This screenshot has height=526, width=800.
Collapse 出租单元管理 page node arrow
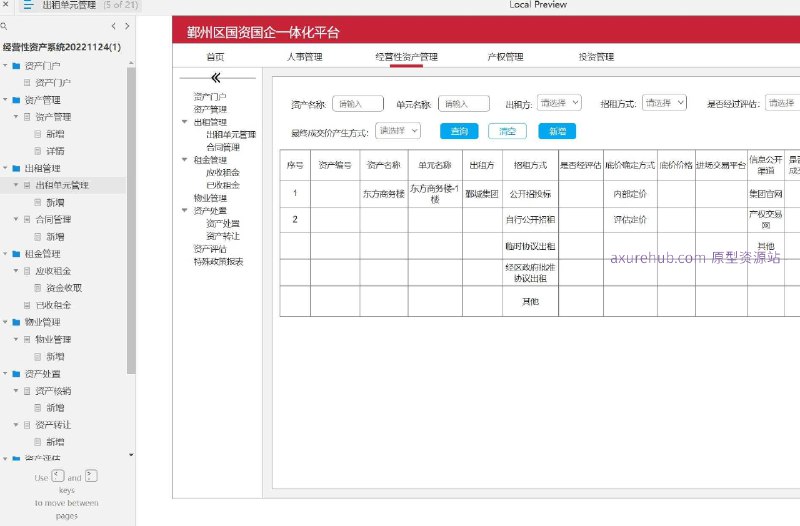tap(16, 185)
